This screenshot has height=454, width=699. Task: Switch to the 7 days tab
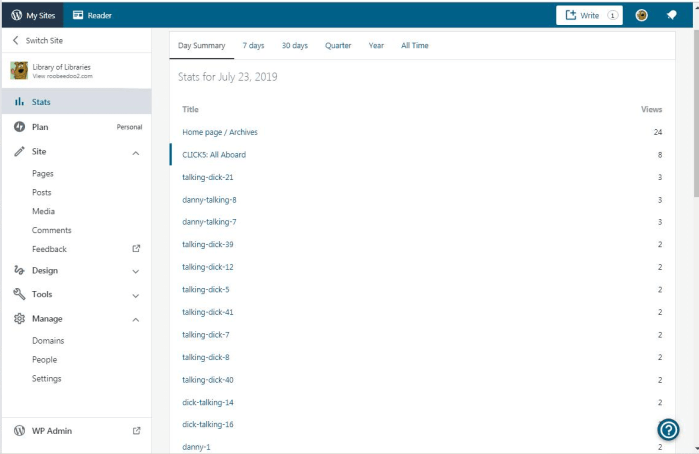tap(253, 45)
